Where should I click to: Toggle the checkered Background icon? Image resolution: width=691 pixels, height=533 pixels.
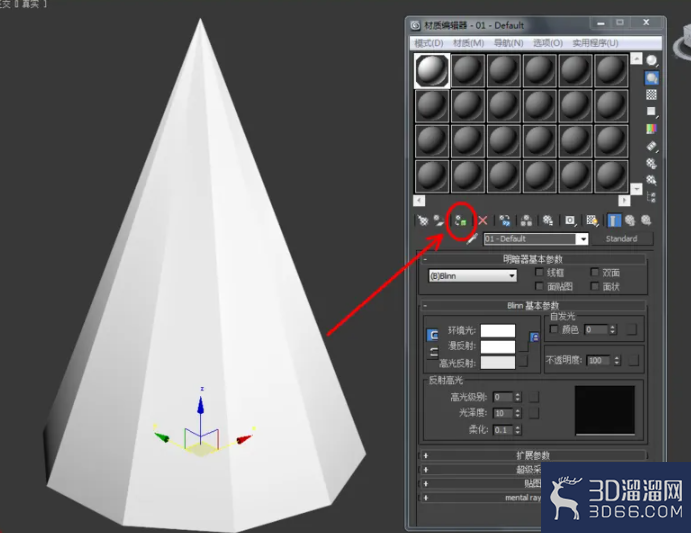coord(652,94)
